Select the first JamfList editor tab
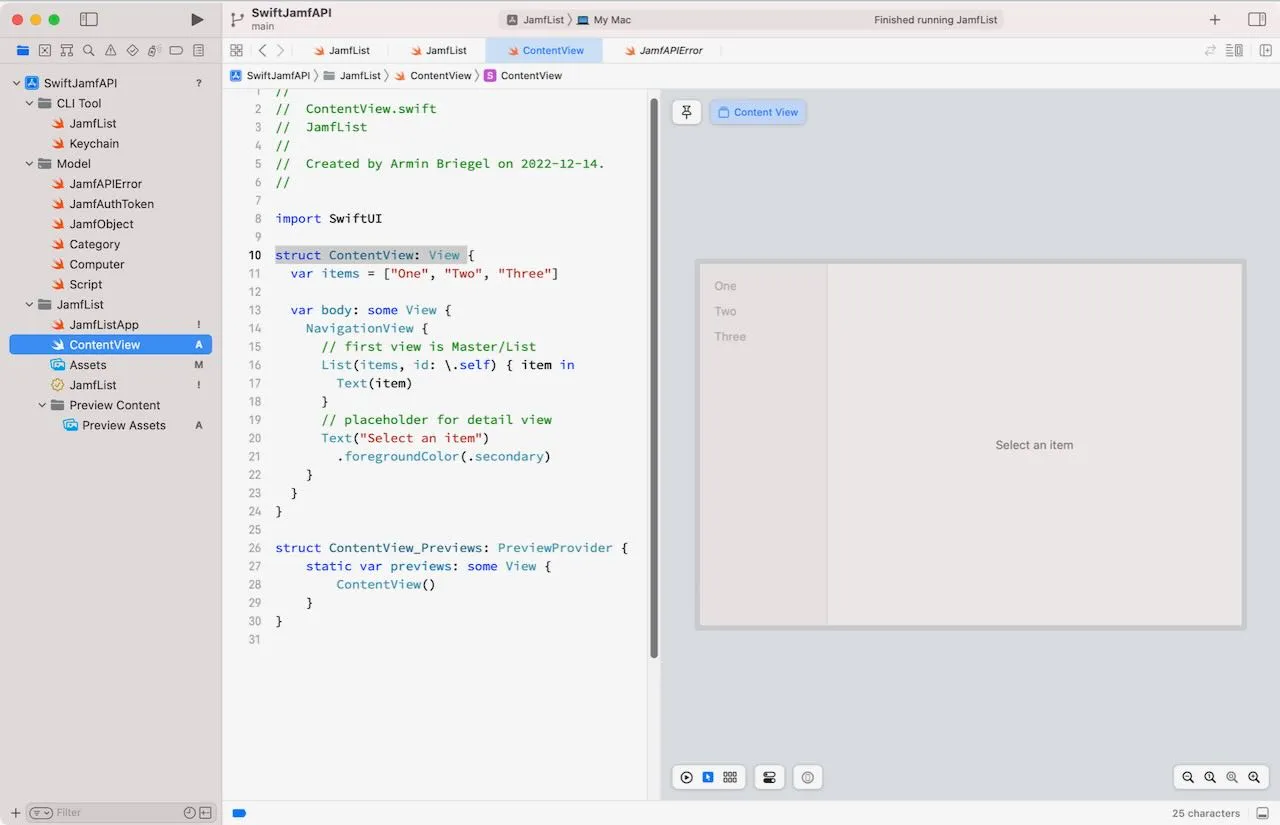Image resolution: width=1280 pixels, height=825 pixels. point(347,50)
